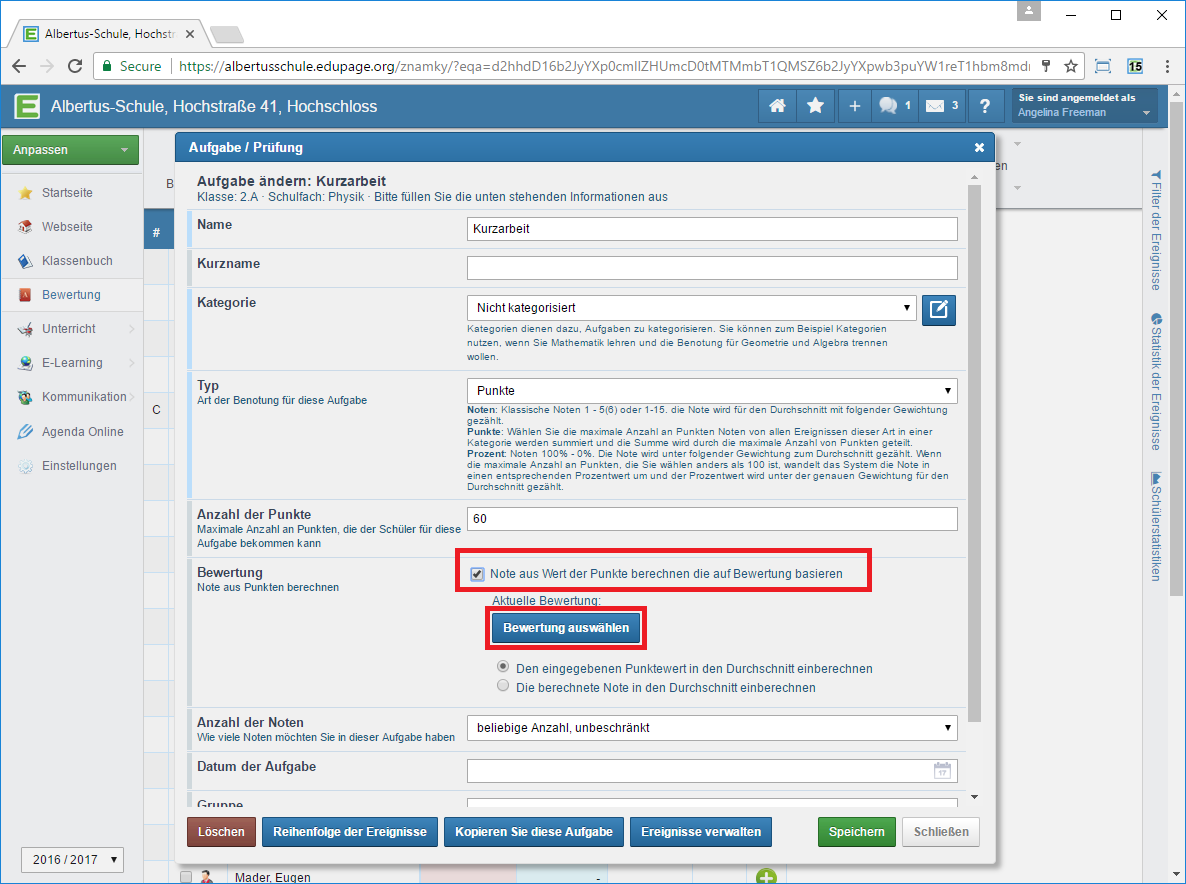The image size is (1186, 884).
Task: Tick the checkbox beside Mader, Eugen
Action: 186,877
